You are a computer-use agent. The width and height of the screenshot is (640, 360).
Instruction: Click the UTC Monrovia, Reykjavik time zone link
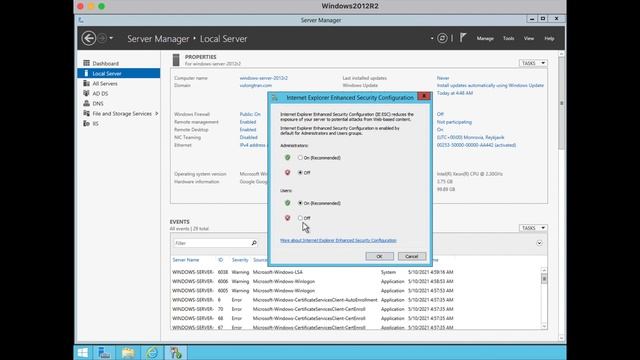point(471,137)
